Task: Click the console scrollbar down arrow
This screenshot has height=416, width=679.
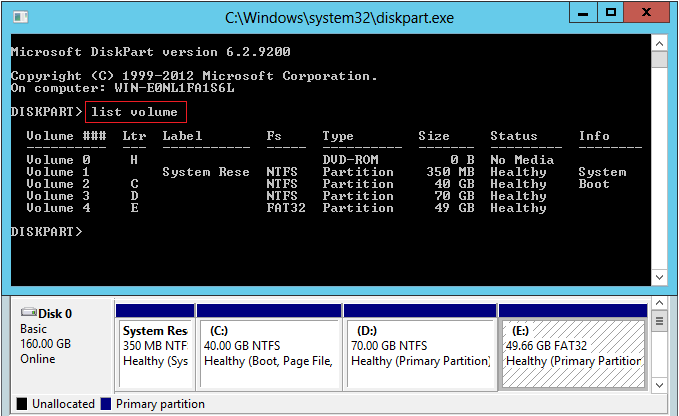Action: click(659, 276)
